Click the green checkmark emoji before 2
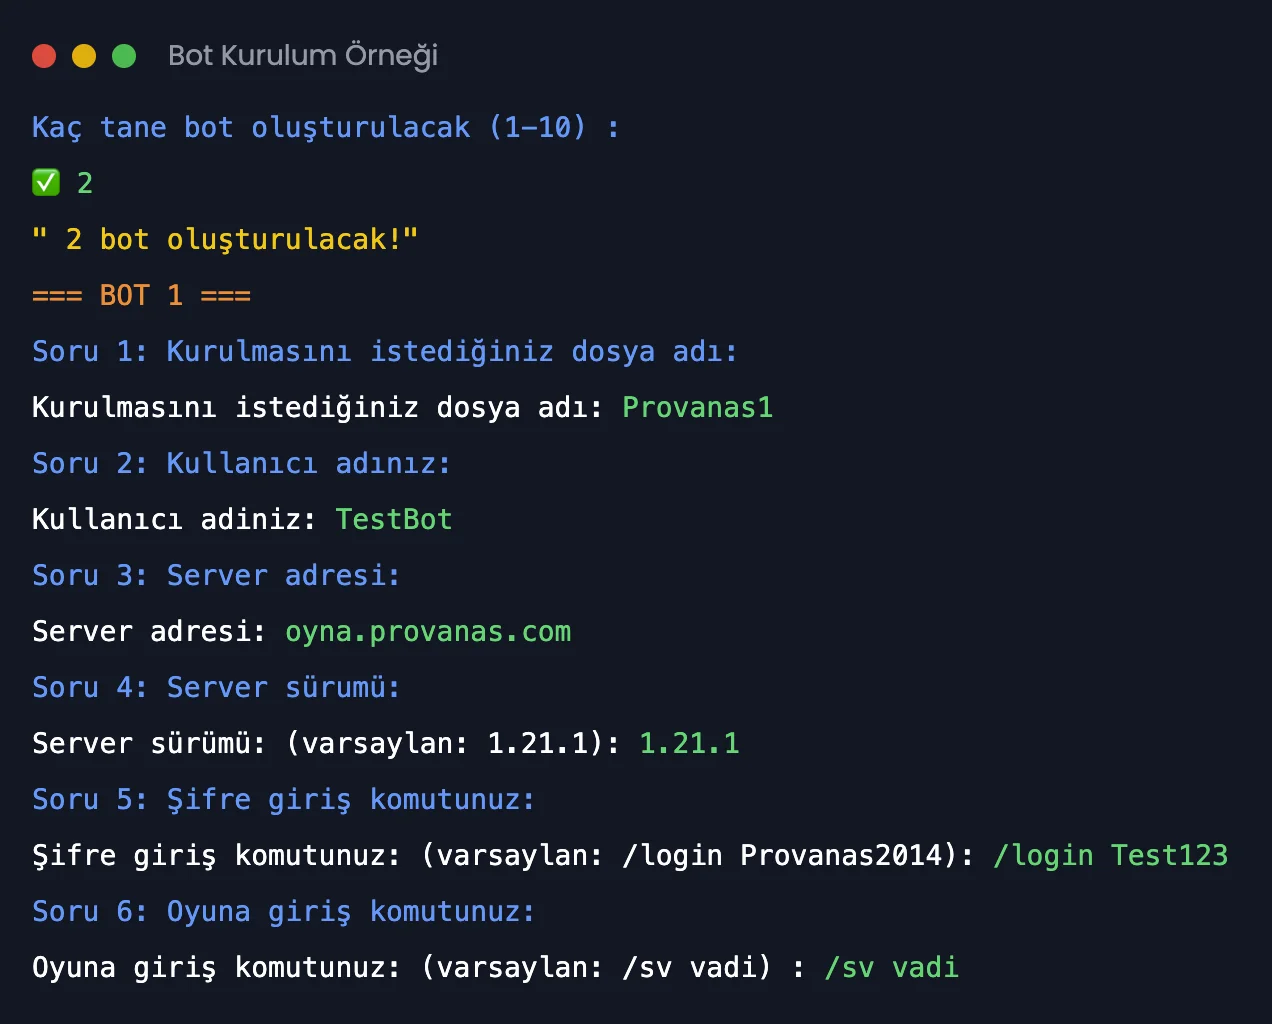This screenshot has height=1024, width=1272. (x=46, y=183)
